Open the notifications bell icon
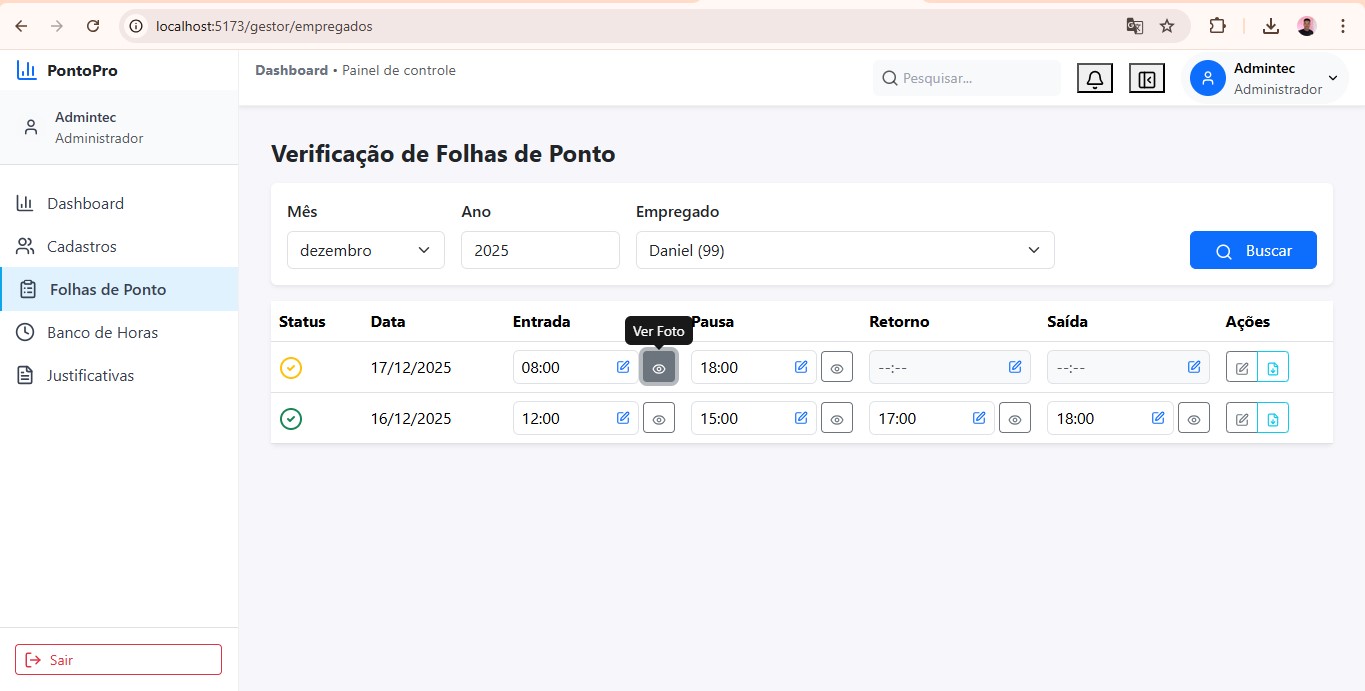The image size is (1365, 691). (1094, 77)
